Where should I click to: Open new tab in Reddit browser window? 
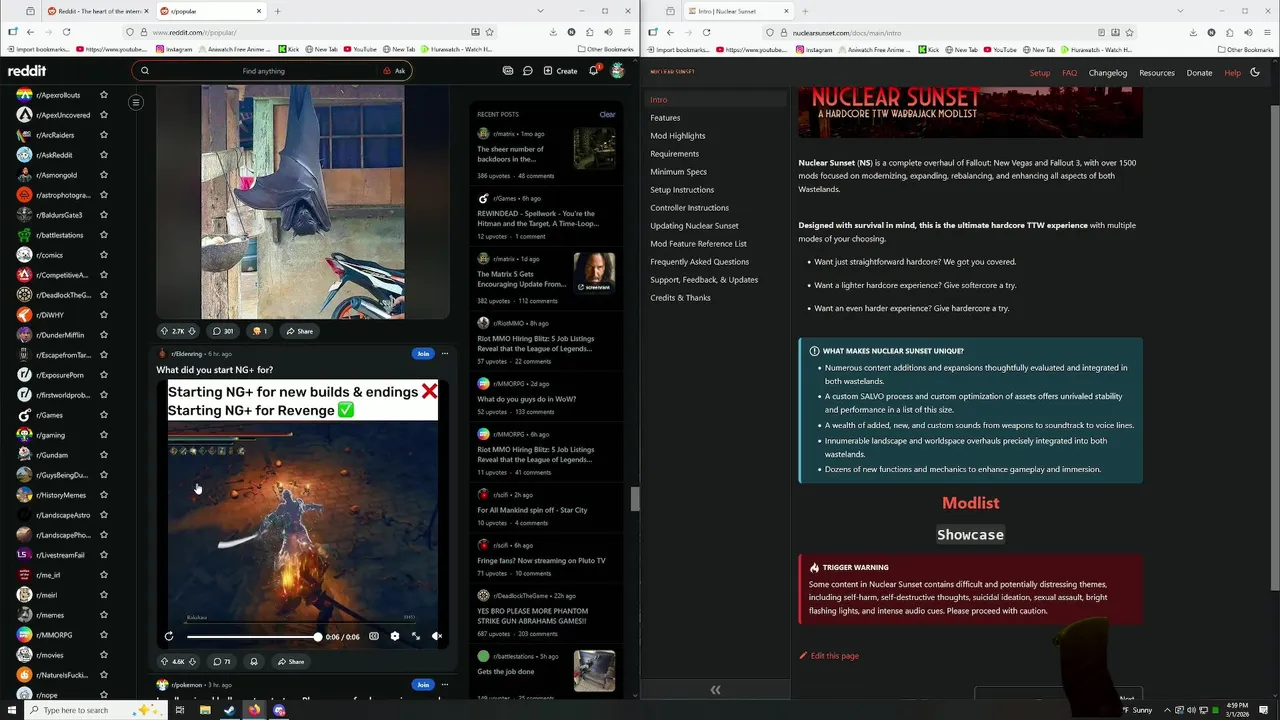click(277, 11)
